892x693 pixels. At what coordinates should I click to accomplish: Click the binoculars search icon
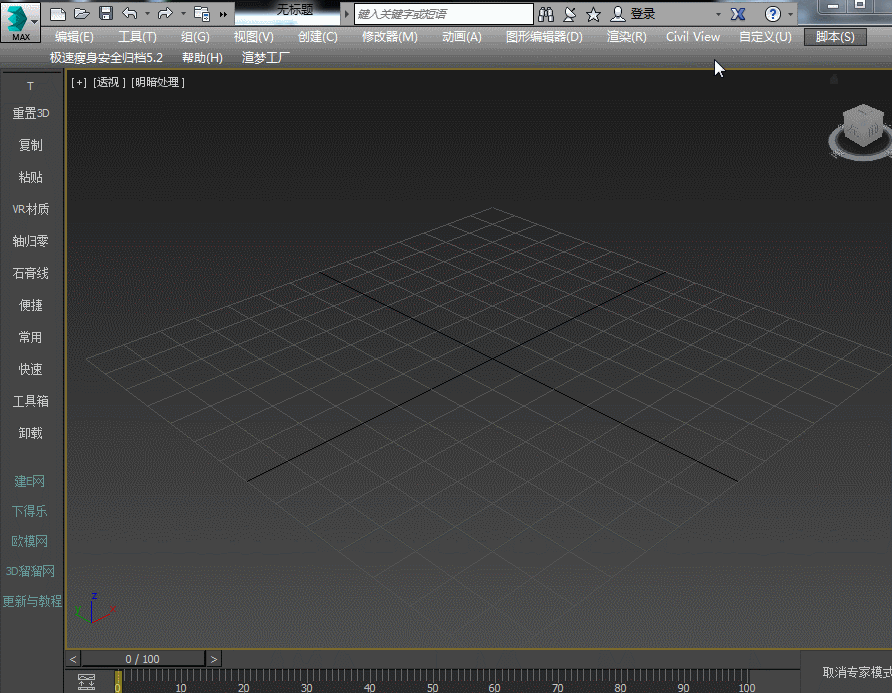(x=546, y=14)
